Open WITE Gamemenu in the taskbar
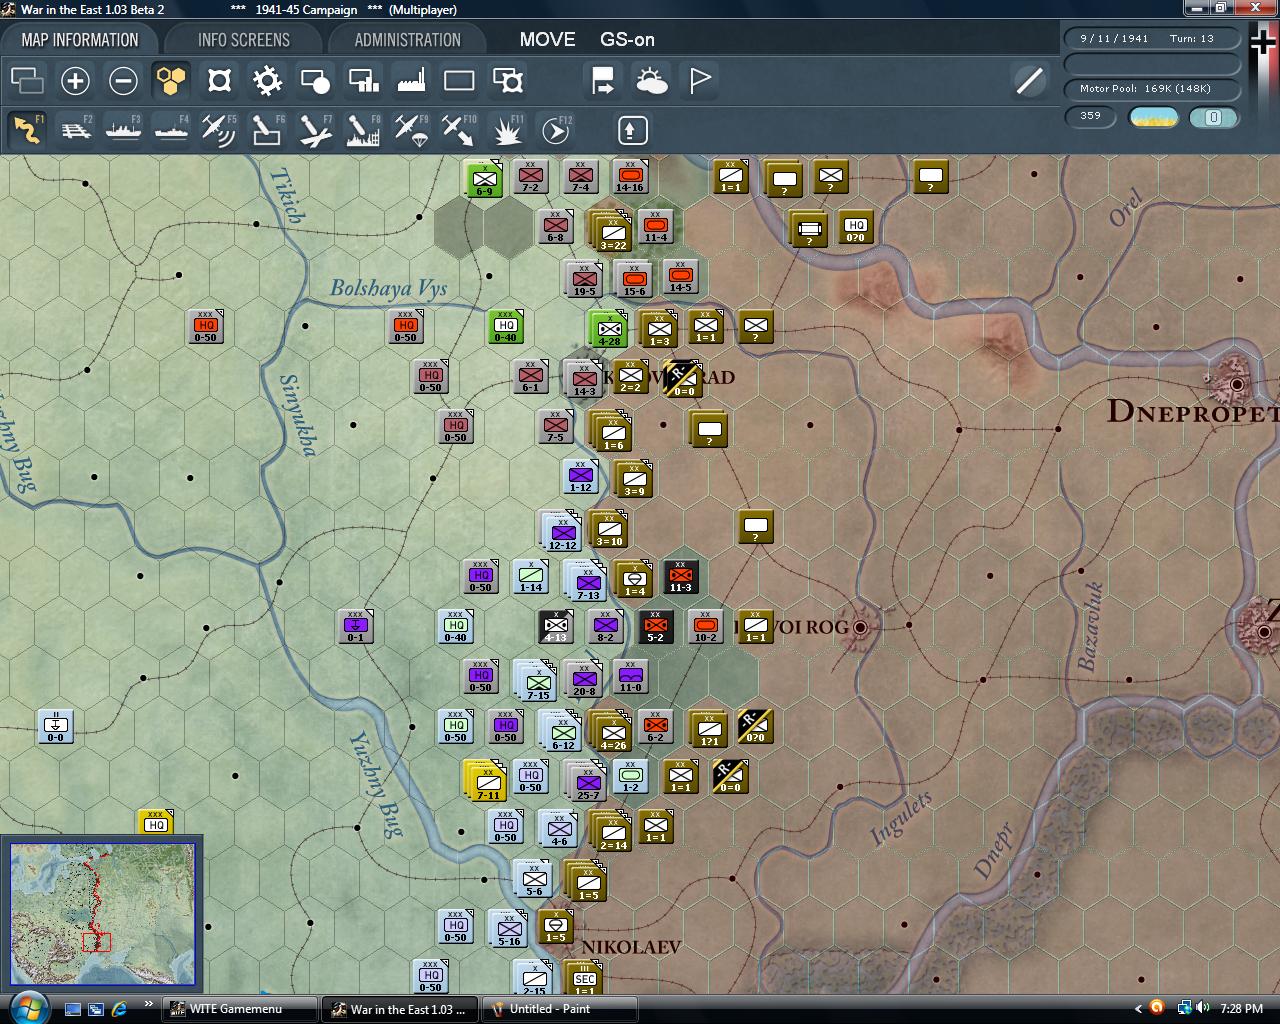 click(x=240, y=1009)
